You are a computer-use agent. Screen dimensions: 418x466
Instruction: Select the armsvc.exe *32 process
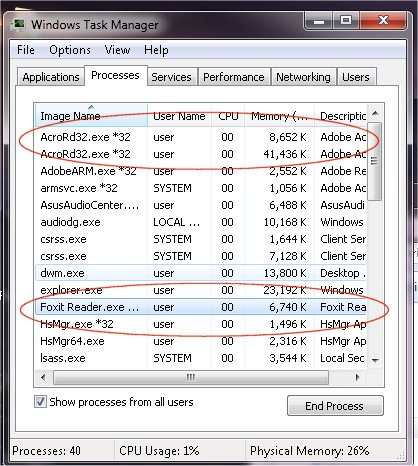[x=201, y=188]
